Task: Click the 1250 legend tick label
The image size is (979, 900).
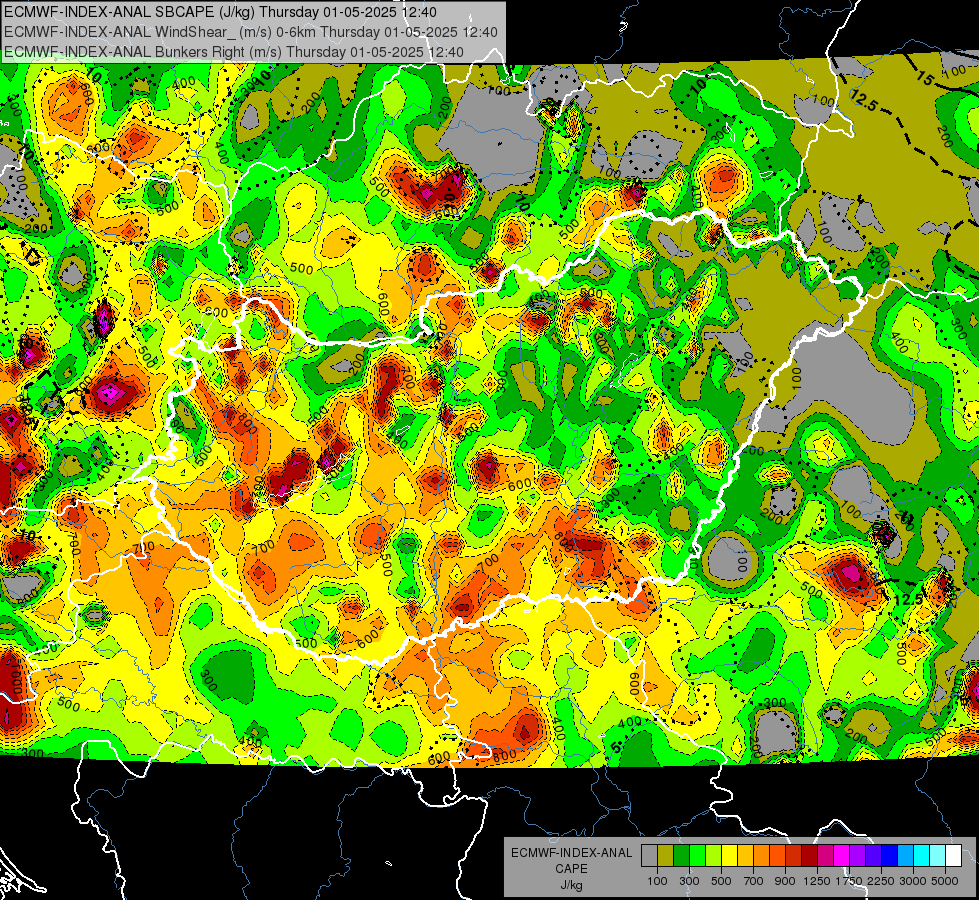Action: [x=817, y=881]
